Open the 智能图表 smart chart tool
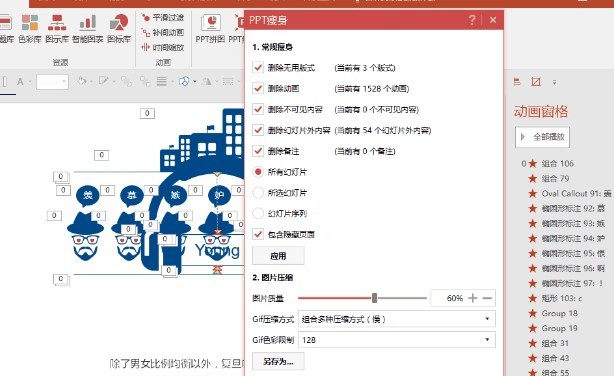This screenshot has width=614, height=376. 88,28
